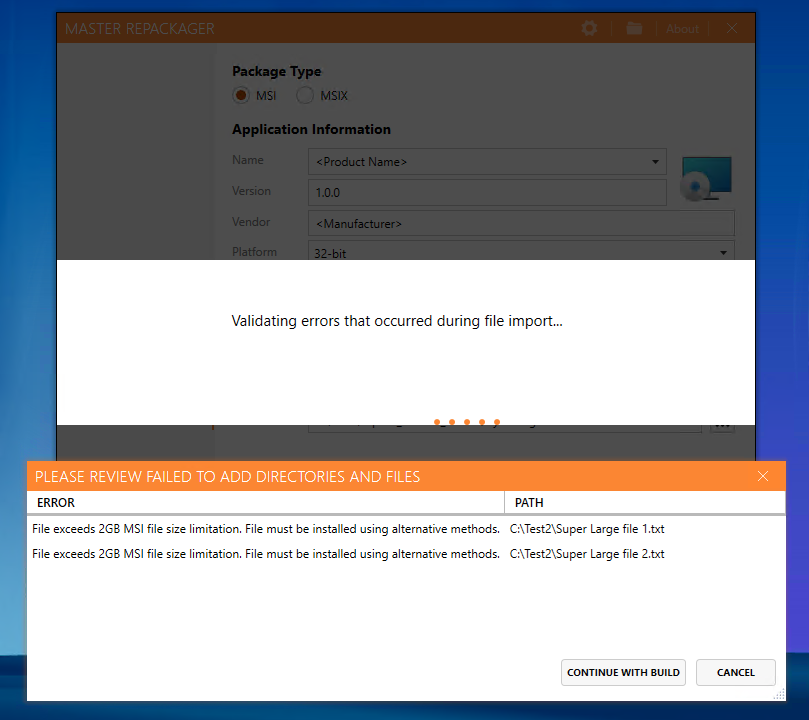
Task: Close the failed files review dialog
Action: (763, 476)
